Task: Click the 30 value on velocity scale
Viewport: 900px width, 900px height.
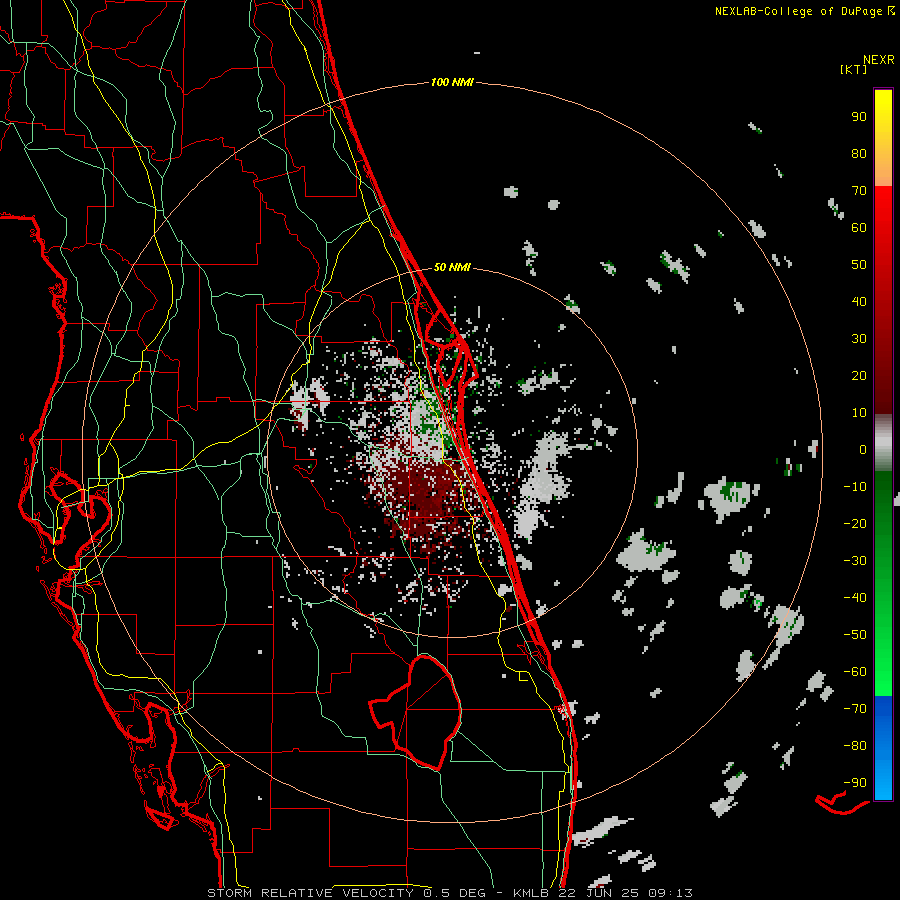Action: pos(859,339)
